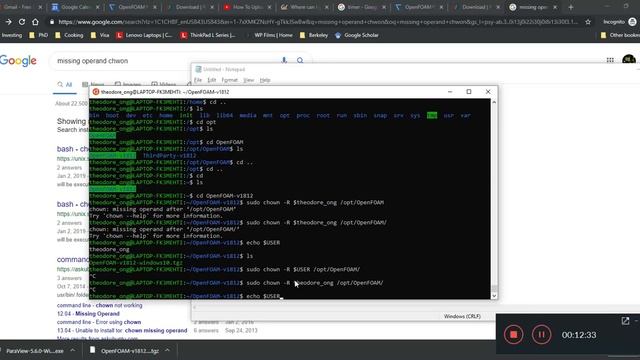640x360 pixels.
Task: Click the Windows (CRLF) status entry
Action: (x=462, y=316)
